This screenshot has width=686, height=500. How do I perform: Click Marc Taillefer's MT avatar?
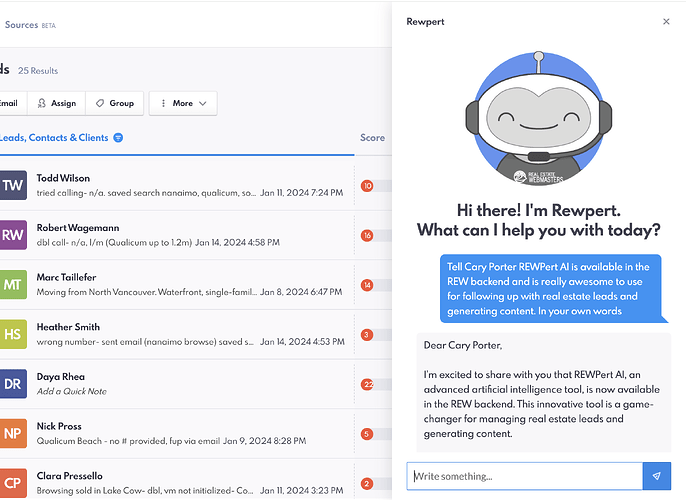[x=13, y=285]
